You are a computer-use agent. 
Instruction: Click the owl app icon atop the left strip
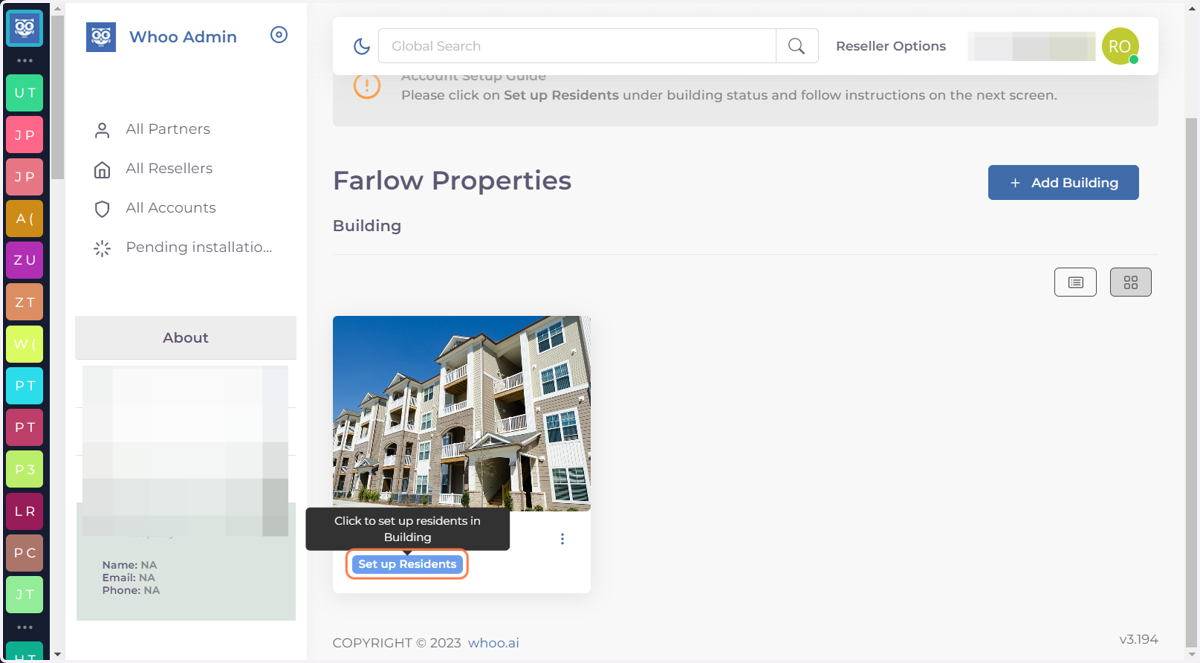(25, 28)
